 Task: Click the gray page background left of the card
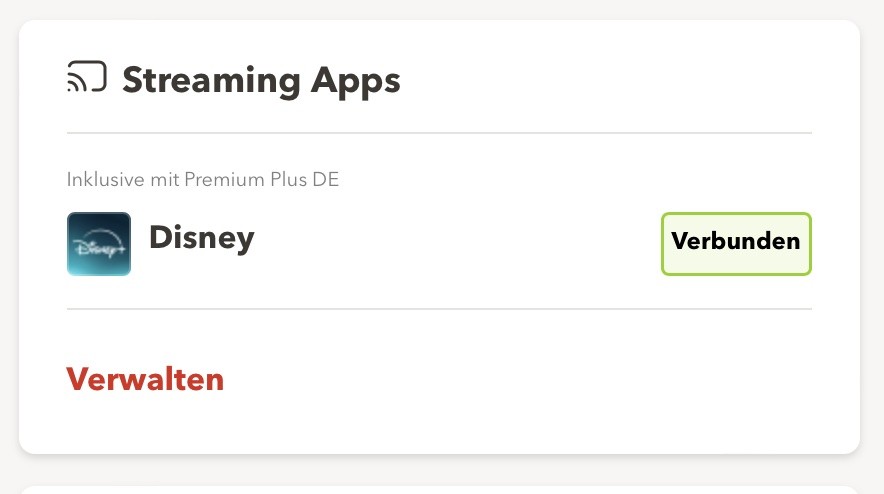pyautogui.click(x=8, y=250)
